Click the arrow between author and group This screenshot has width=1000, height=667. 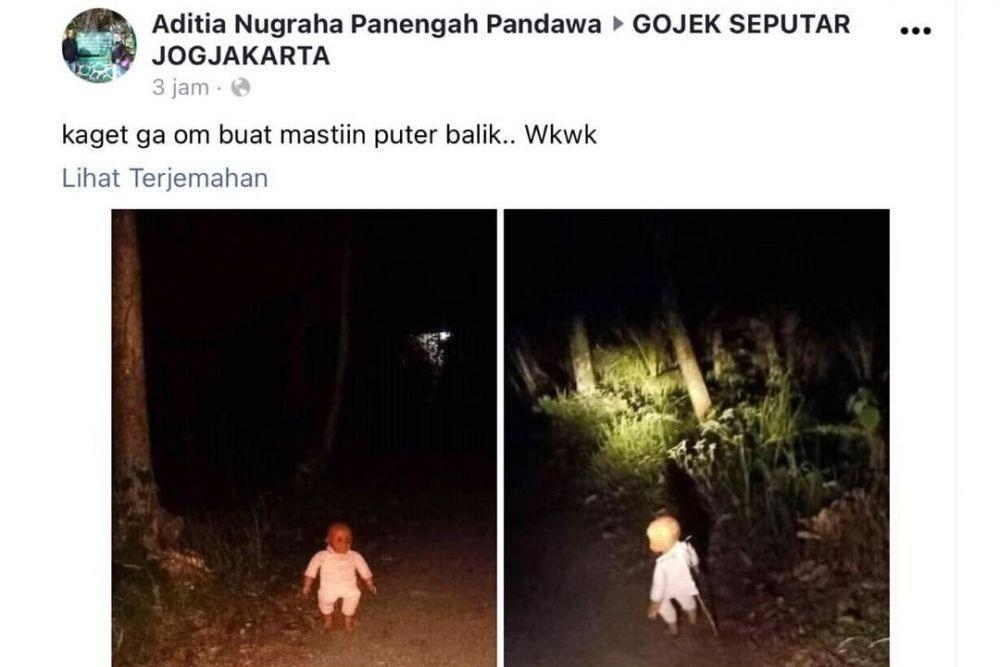click(617, 24)
